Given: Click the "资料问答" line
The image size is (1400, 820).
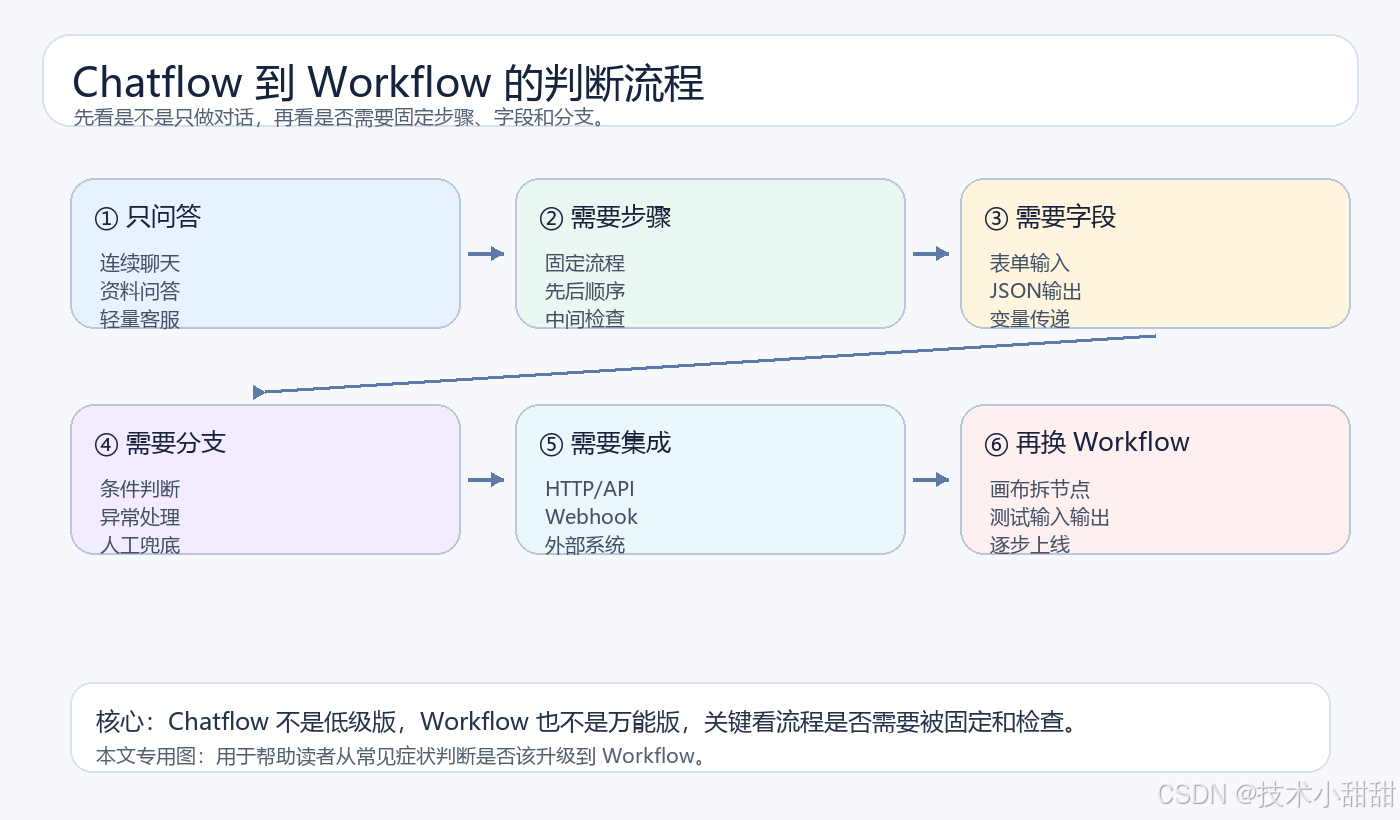Looking at the screenshot, I should tap(140, 291).
